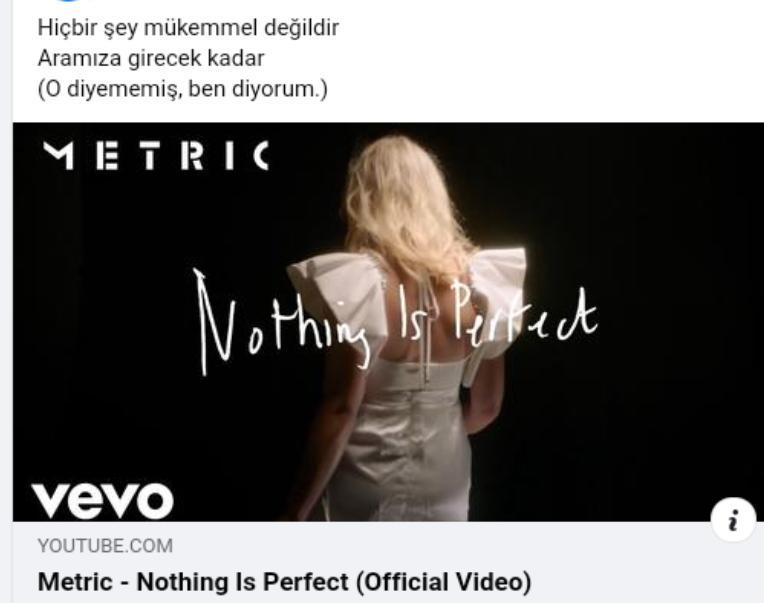The image size is (764, 603).
Task: Click the handwritten word "Nothing"
Action: coord(282,321)
